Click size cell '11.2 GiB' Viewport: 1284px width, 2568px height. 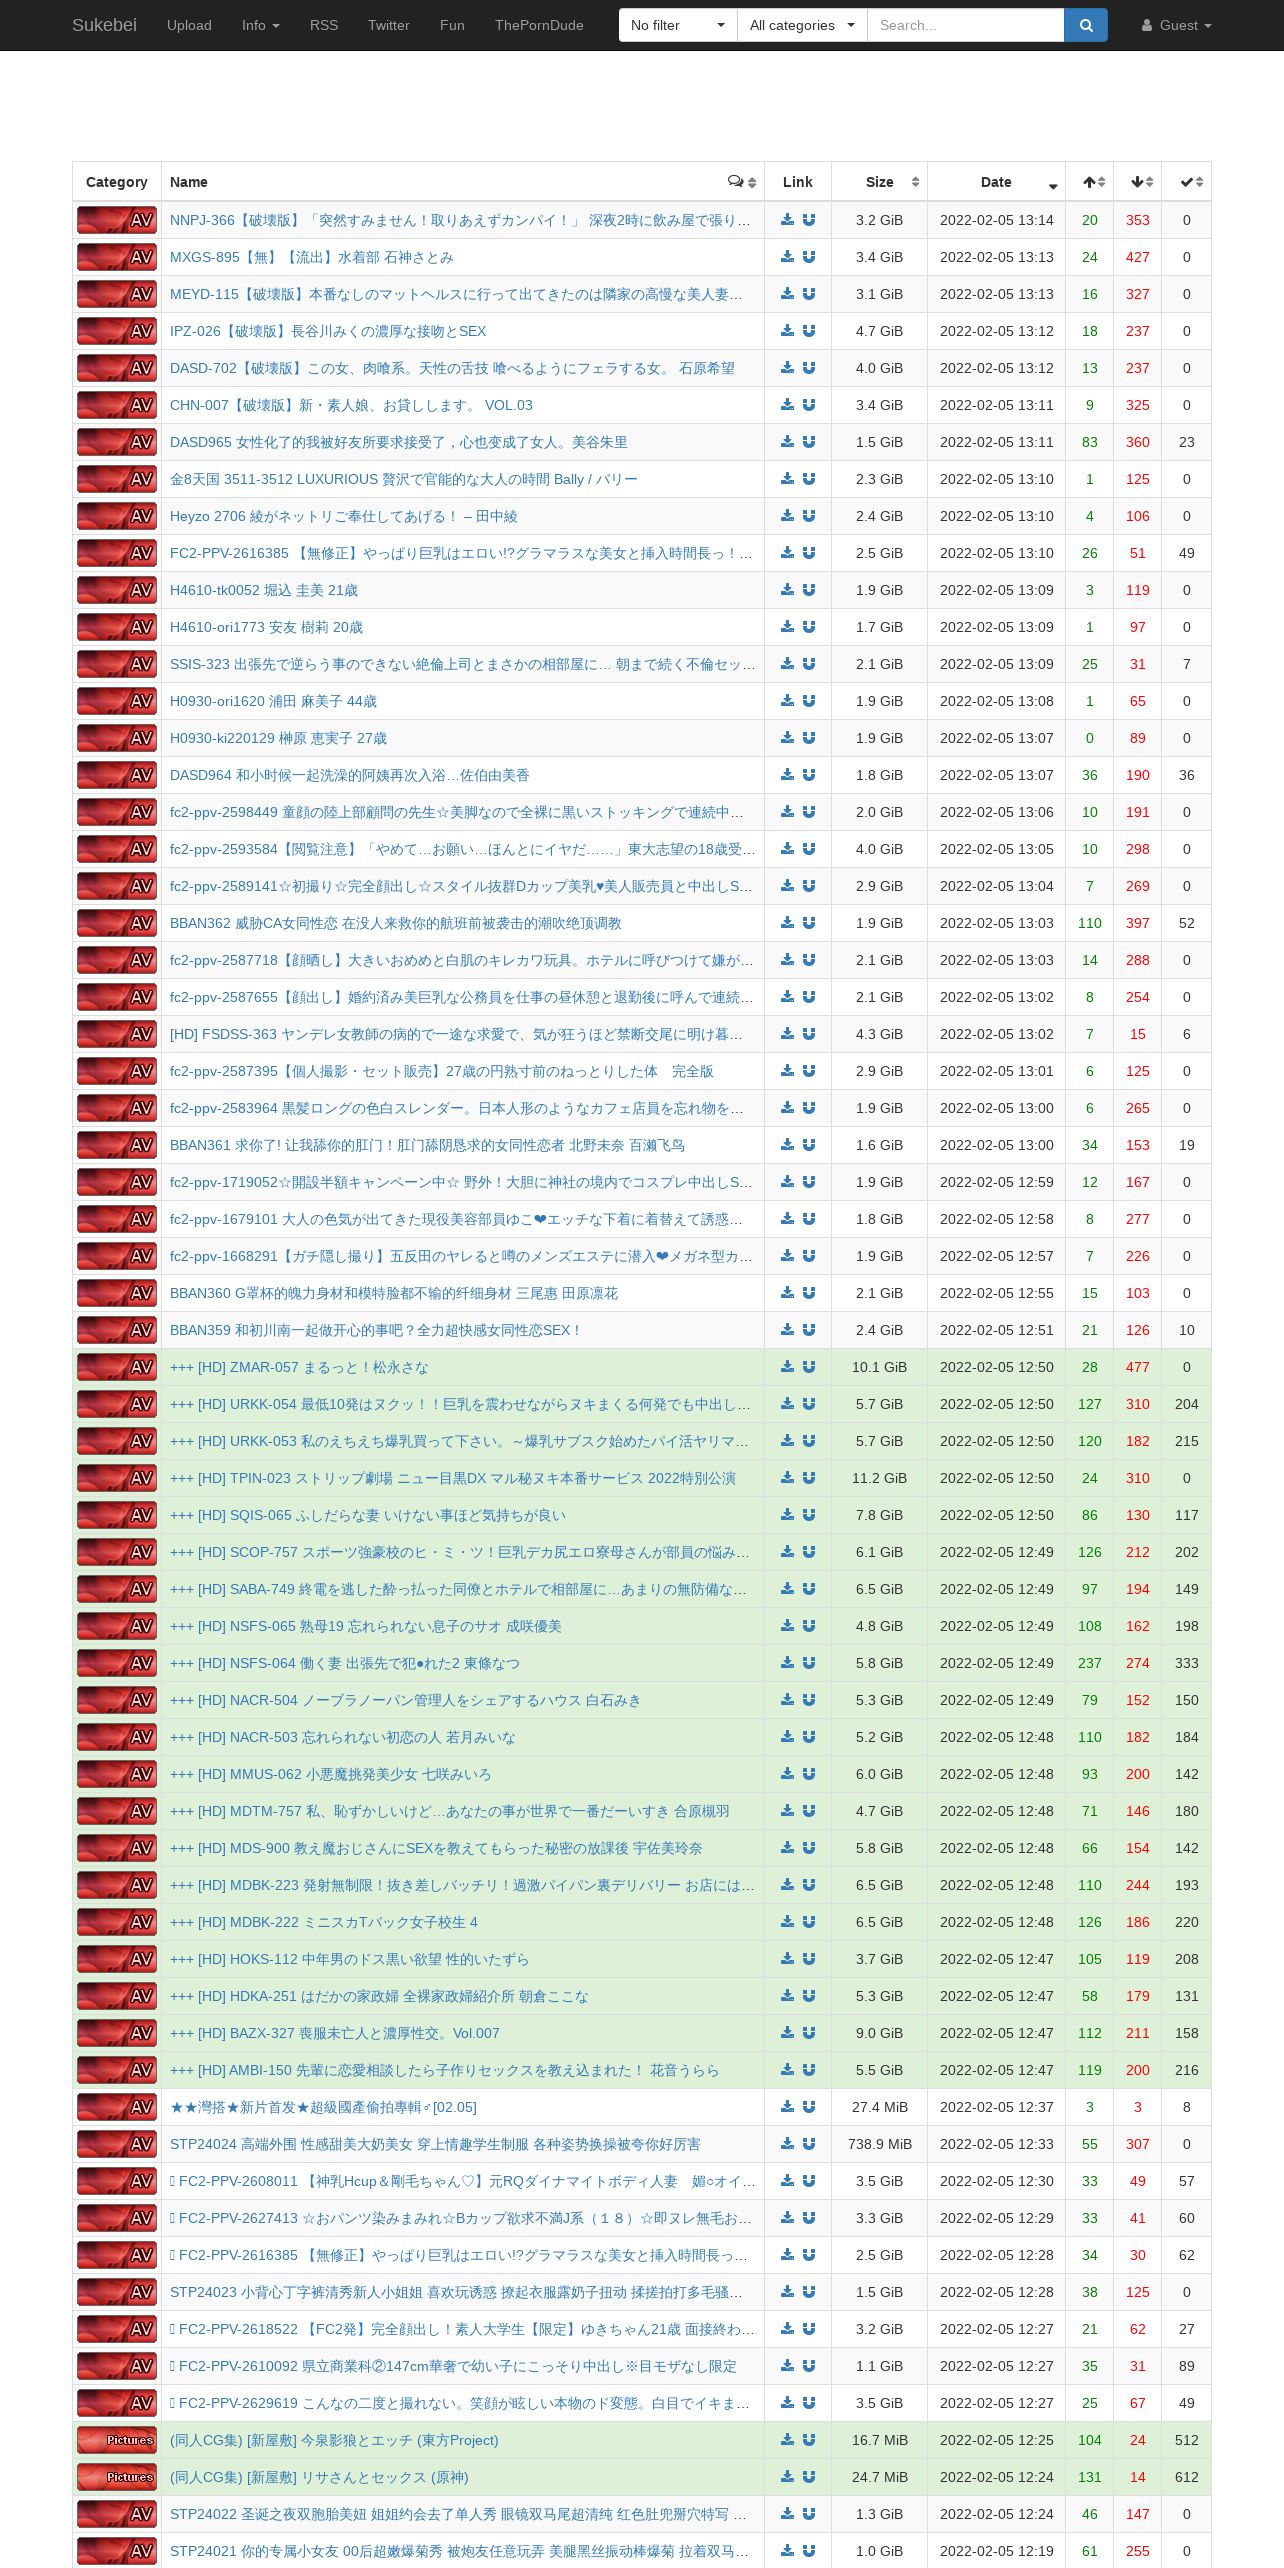pyautogui.click(x=880, y=1478)
